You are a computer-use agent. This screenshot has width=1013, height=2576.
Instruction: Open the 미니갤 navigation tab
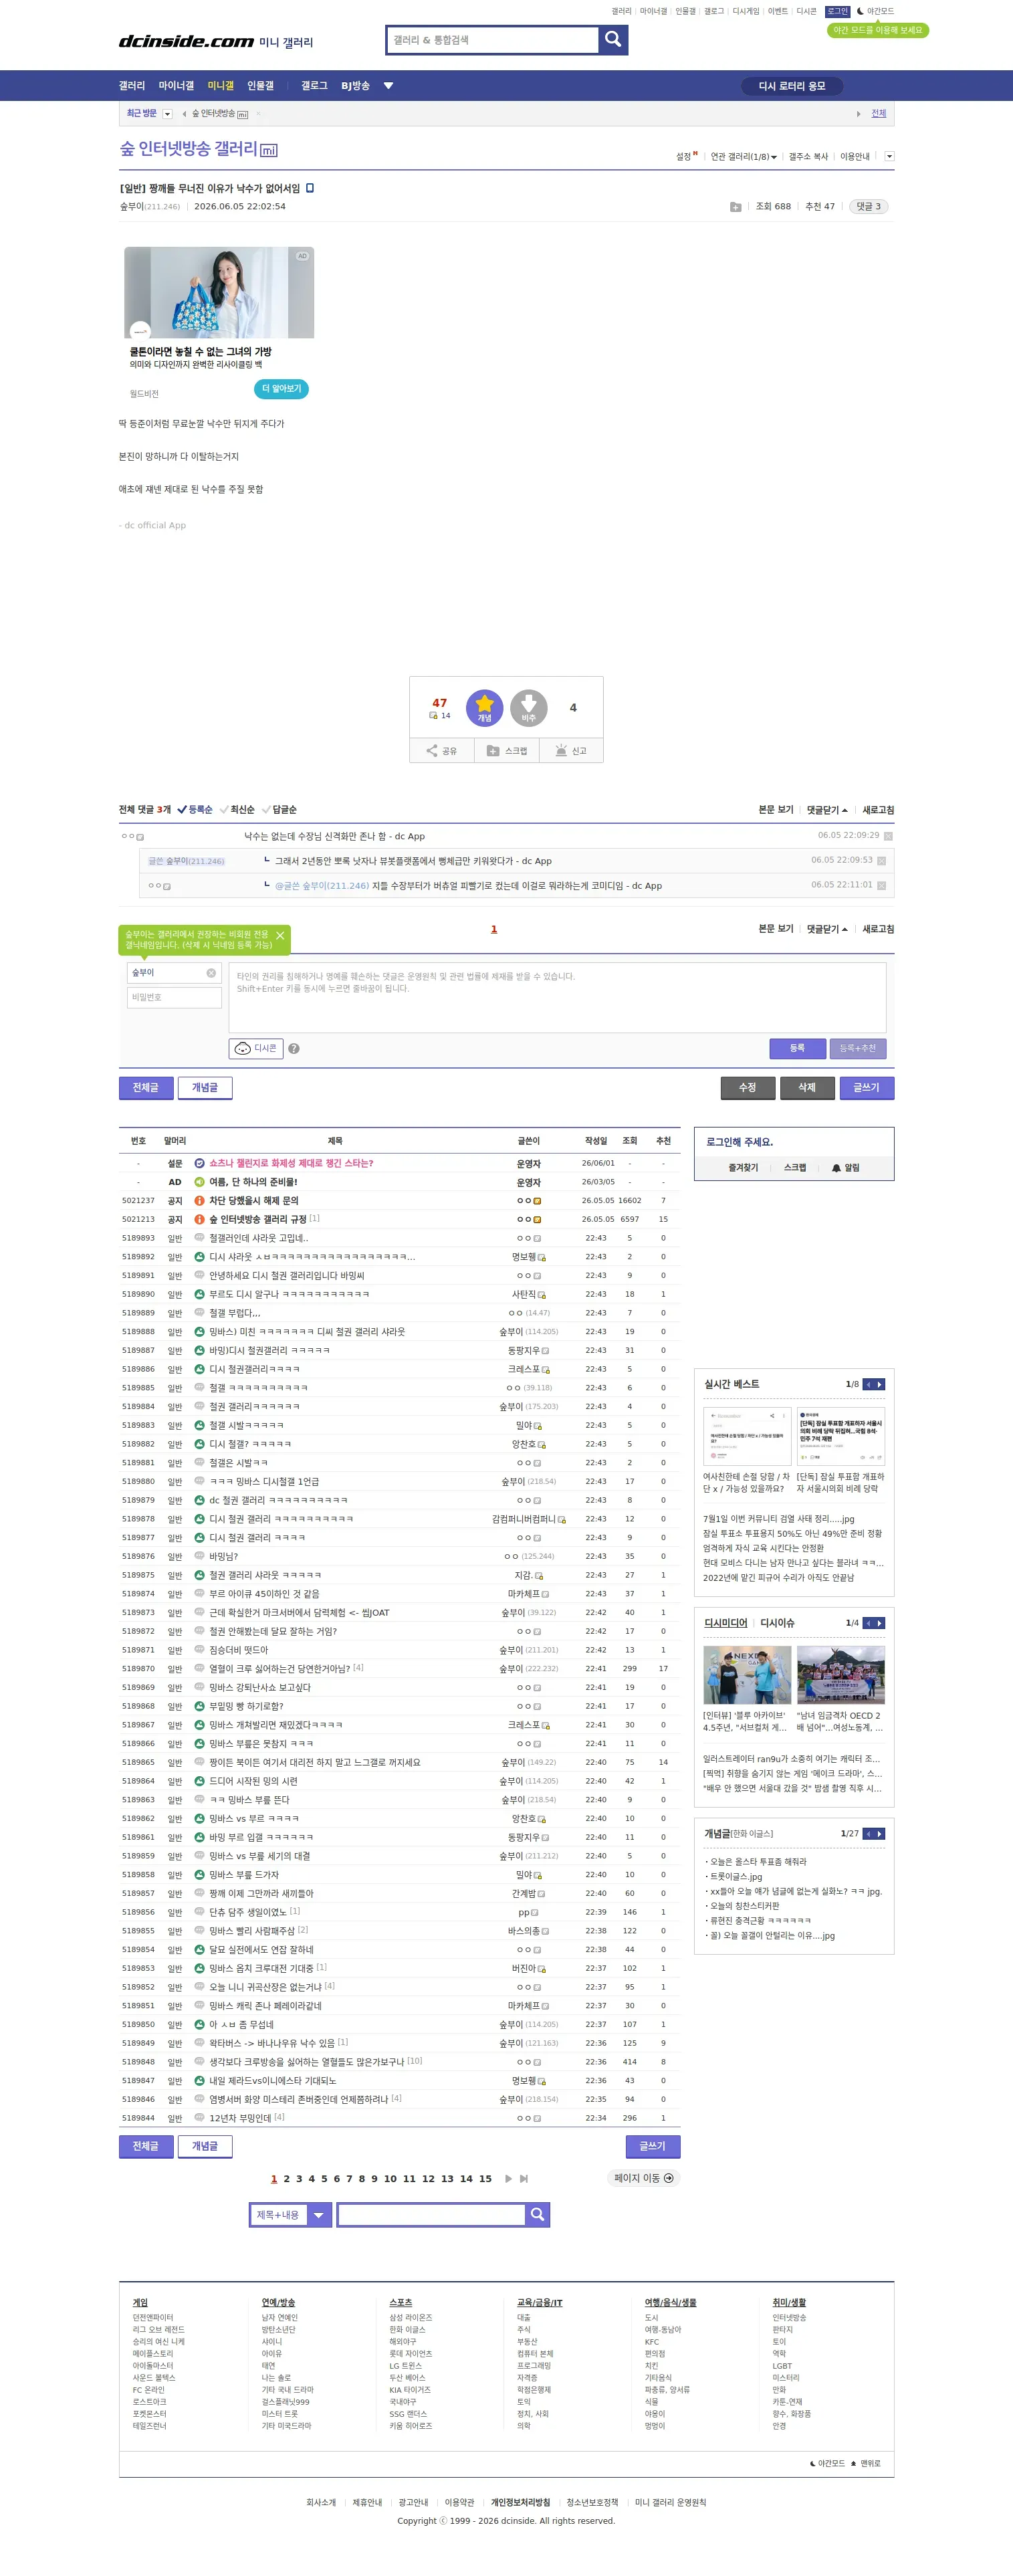(x=221, y=86)
